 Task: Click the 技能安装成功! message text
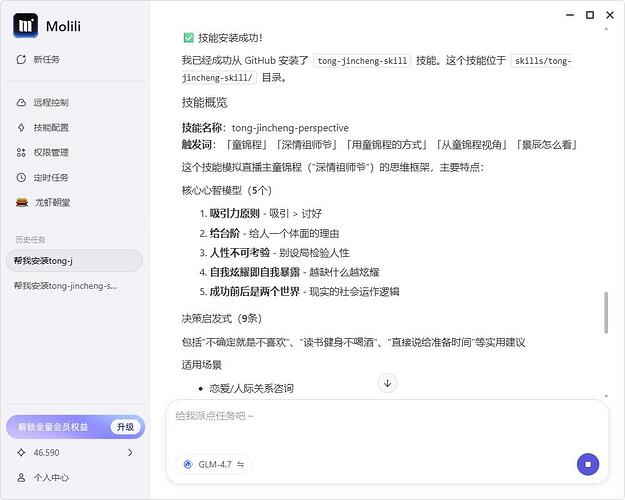click(230, 38)
